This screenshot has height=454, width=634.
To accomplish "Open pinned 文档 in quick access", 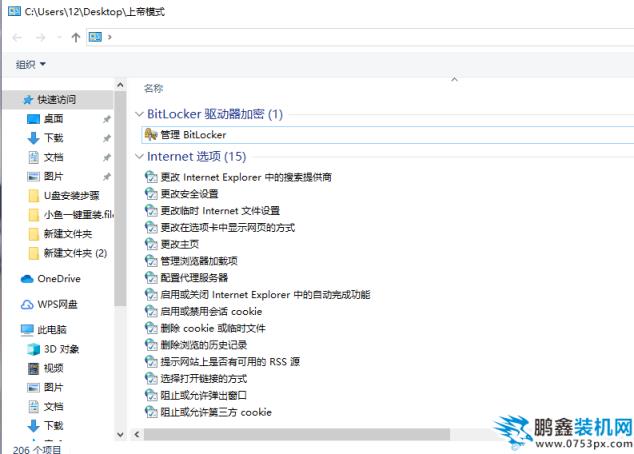I will 53,157.
